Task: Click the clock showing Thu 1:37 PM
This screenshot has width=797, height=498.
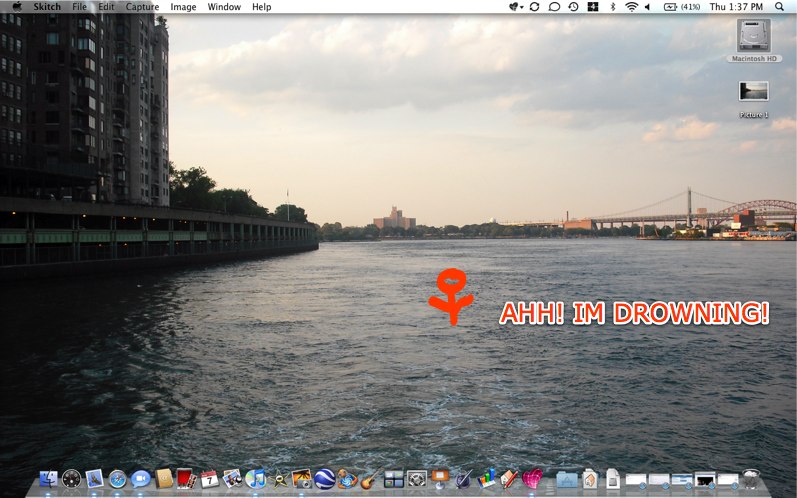Action: tap(736, 7)
